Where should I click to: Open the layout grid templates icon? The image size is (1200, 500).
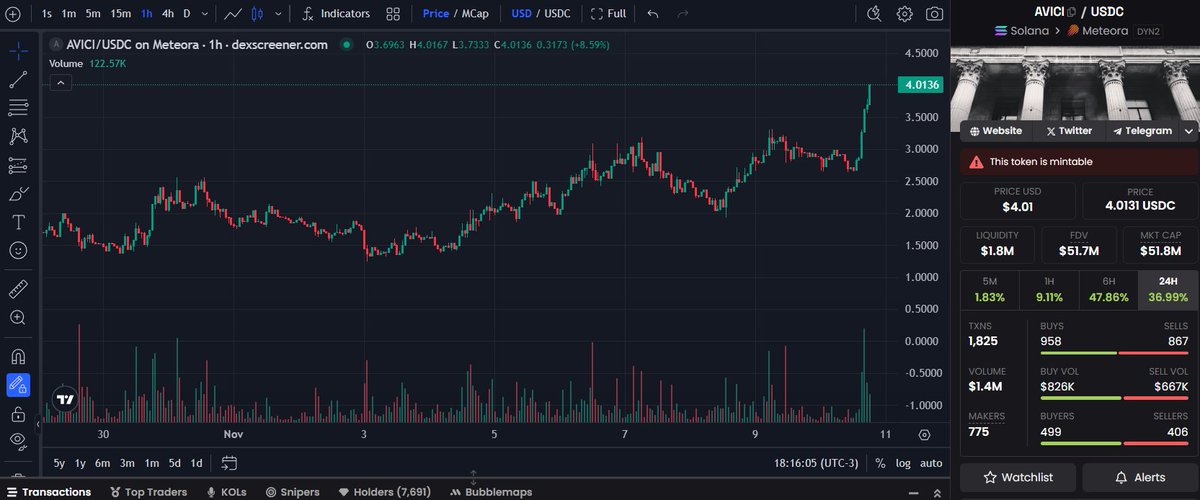click(x=394, y=14)
